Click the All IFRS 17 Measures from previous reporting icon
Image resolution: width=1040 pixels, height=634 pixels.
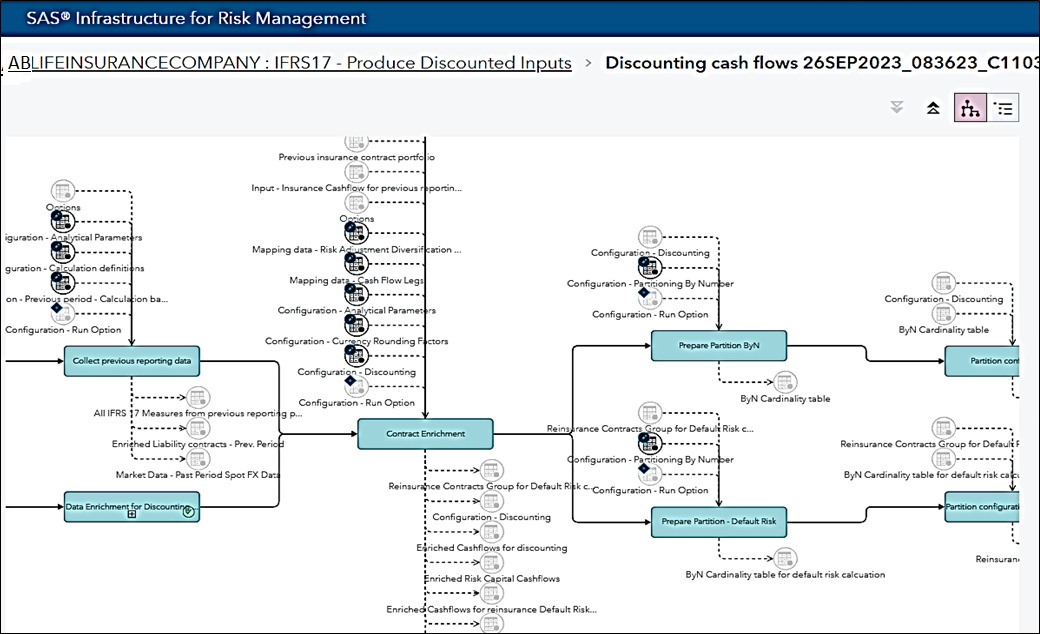click(197, 395)
